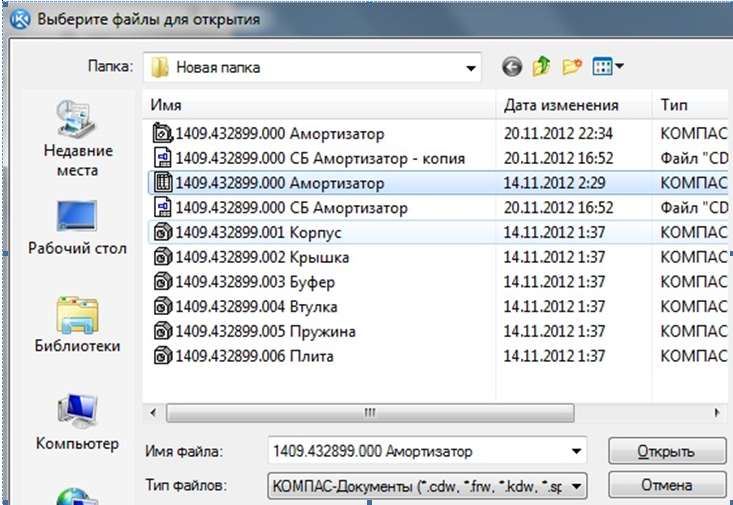Click the Отмена button

(667, 485)
